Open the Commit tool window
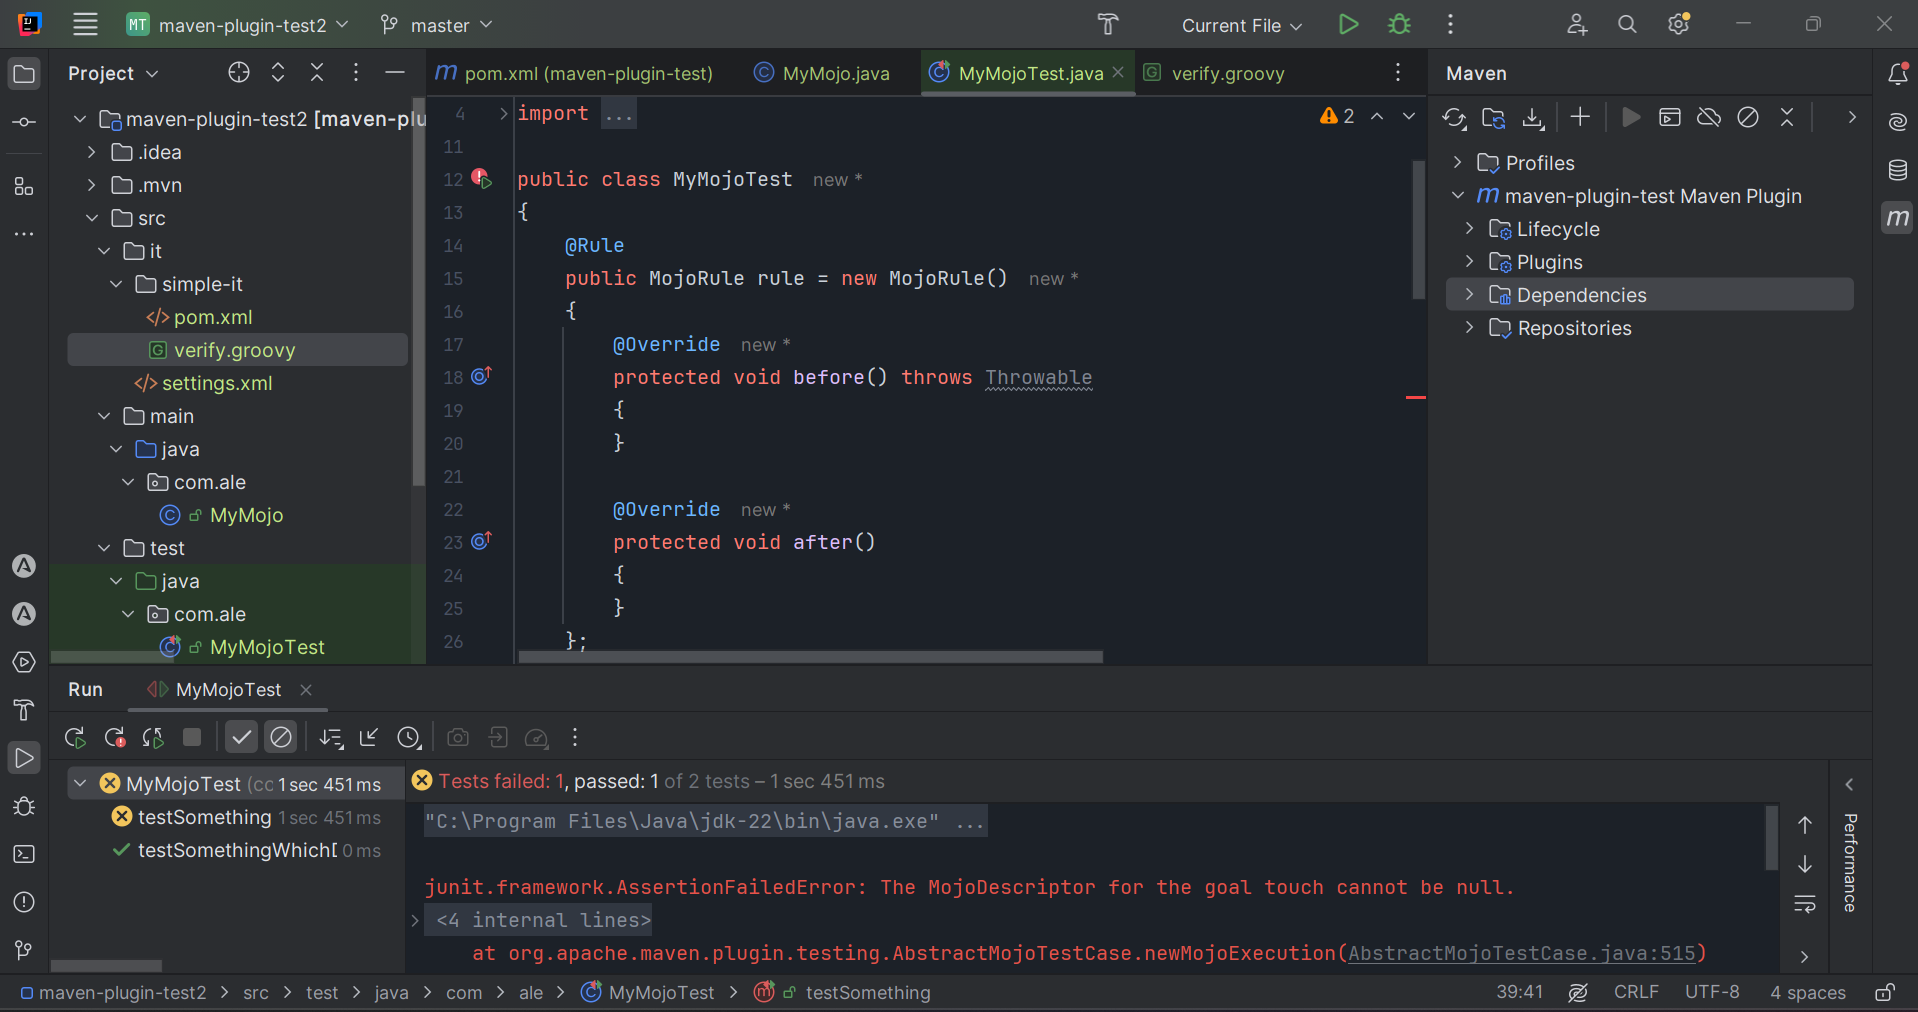 [24, 122]
